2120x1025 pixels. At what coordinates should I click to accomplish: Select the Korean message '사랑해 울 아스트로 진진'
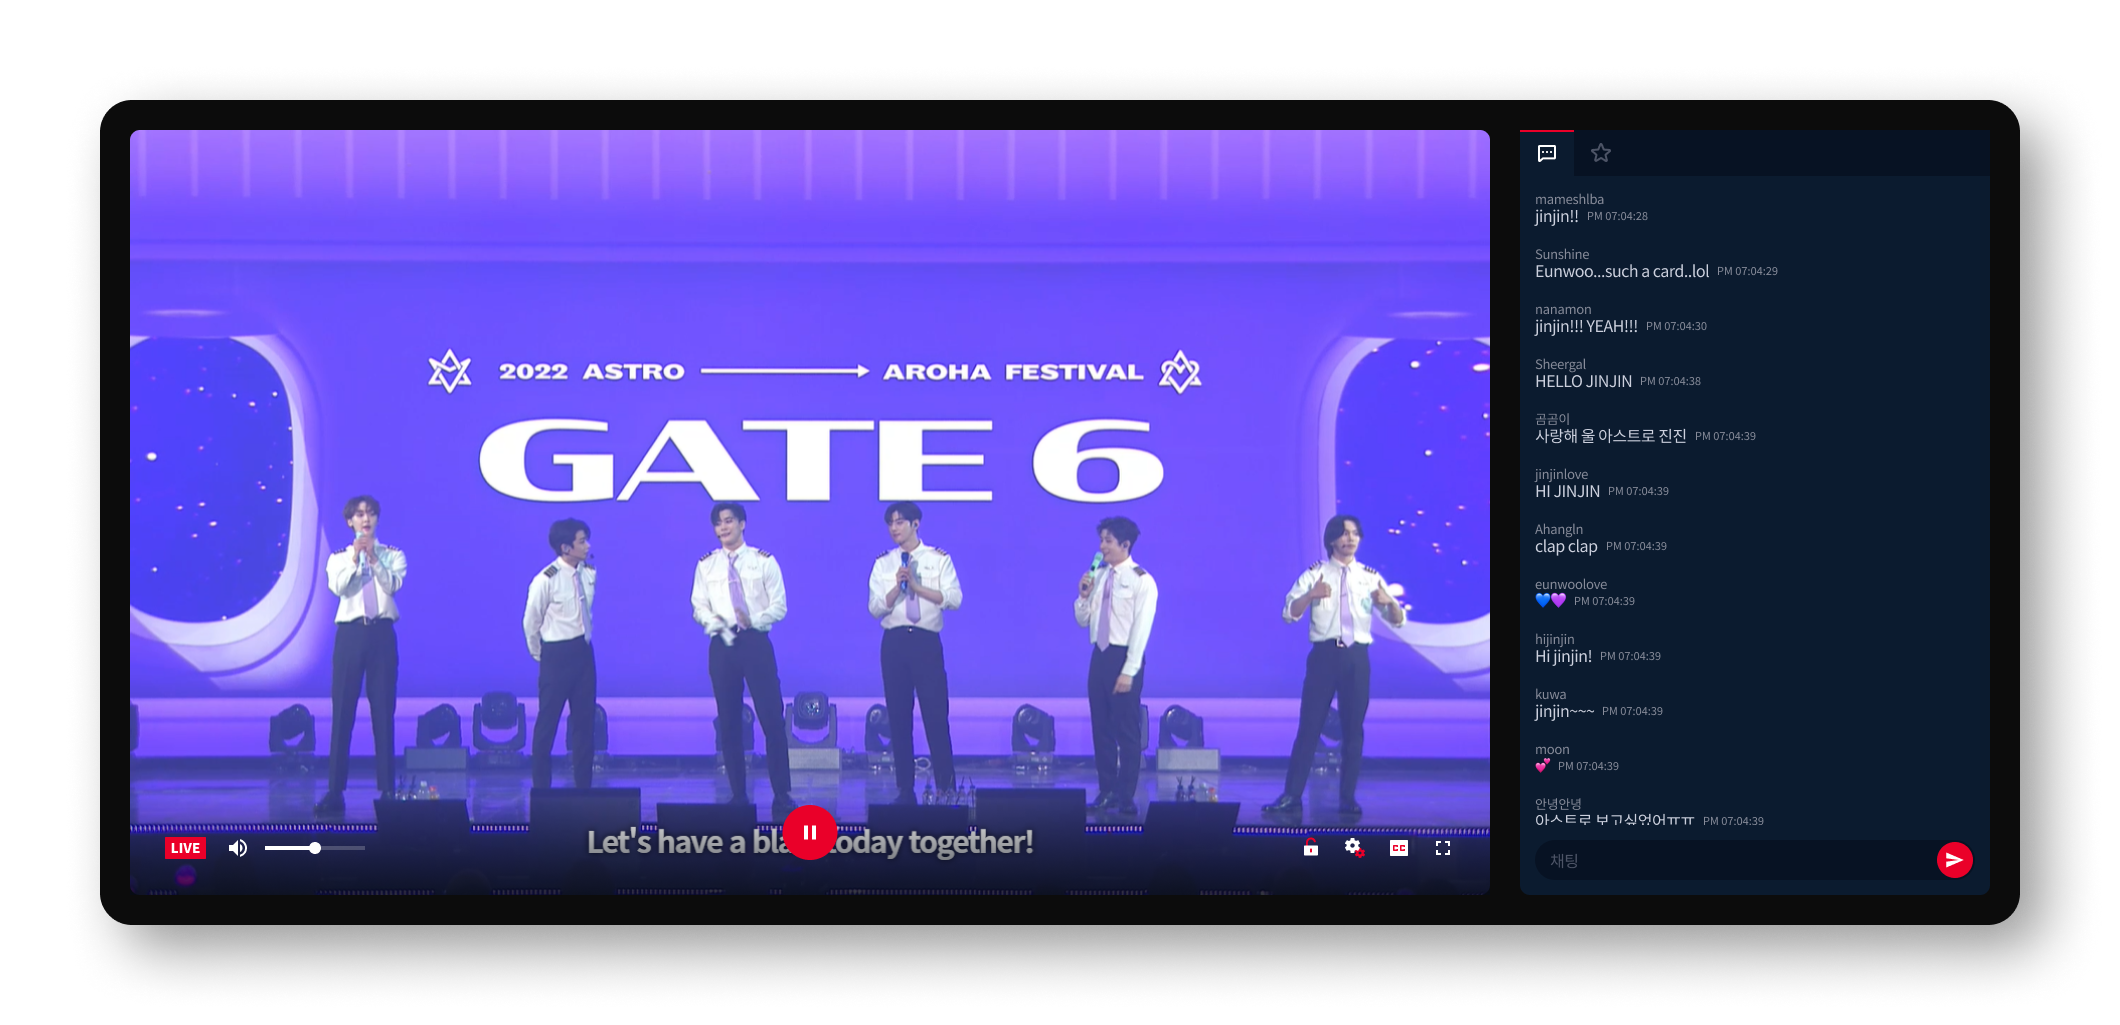click(1610, 436)
